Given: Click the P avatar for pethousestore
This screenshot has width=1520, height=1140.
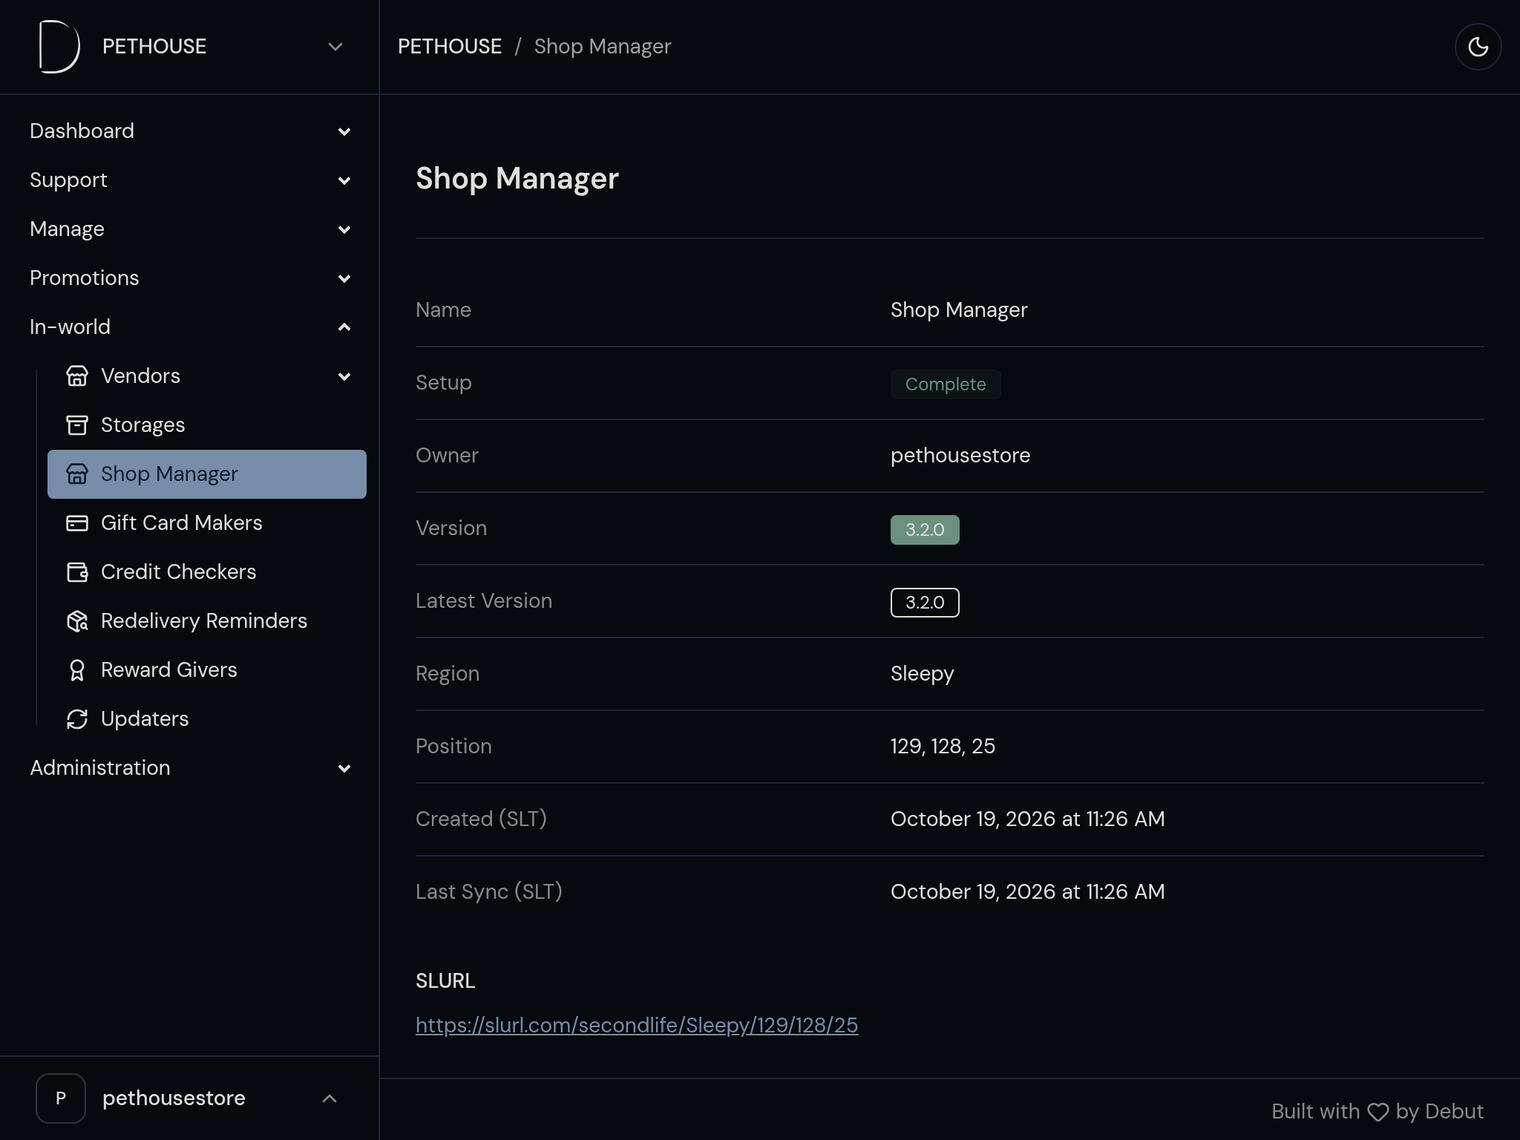Looking at the screenshot, I should (x=61, y=1098).
